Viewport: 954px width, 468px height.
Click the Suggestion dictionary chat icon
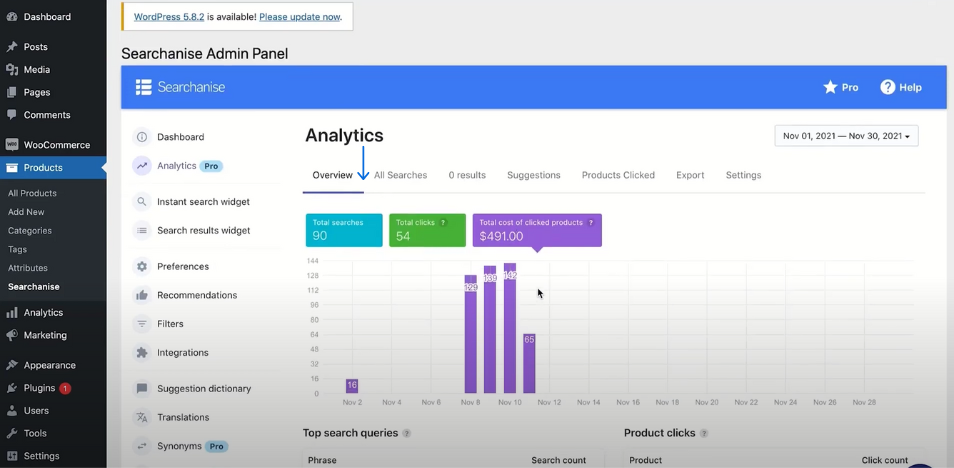pos(142,388)
